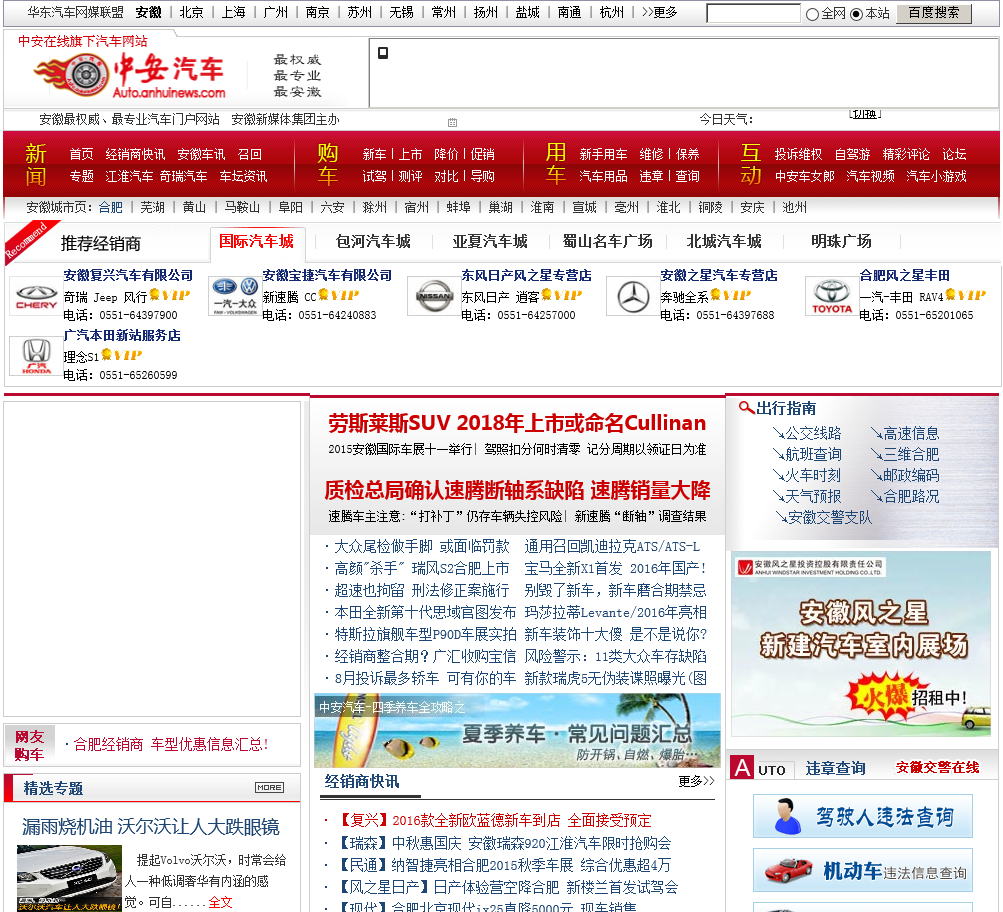Switch to the 明珠广场 tab
The image size is (1003, 912).
[841, 241]
